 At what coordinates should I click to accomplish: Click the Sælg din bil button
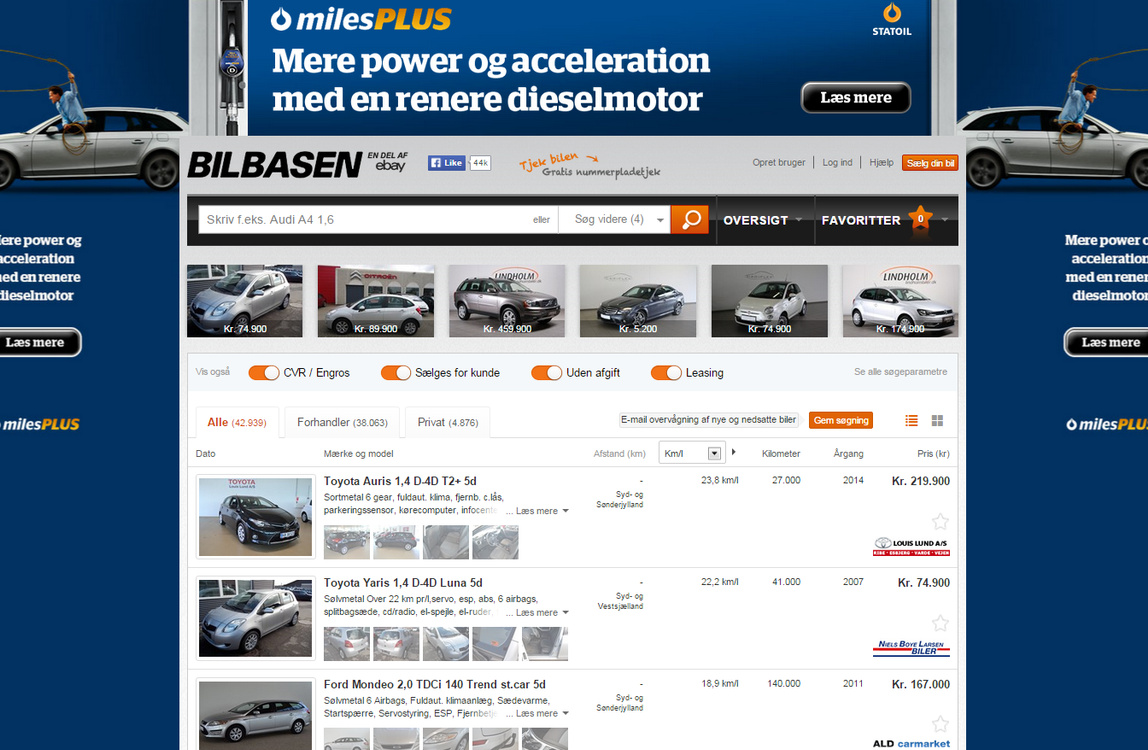point(930,163)
